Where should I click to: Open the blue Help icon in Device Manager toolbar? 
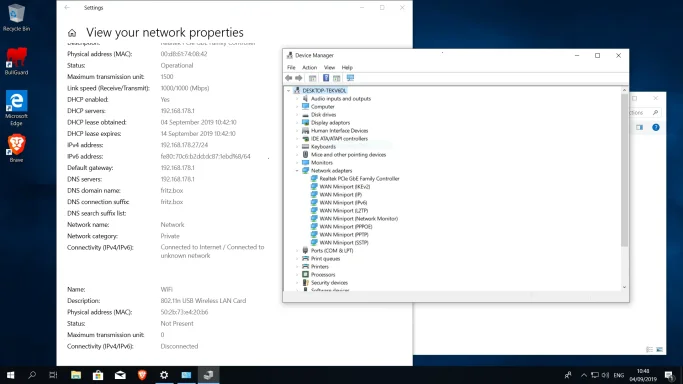click(x=326, y=78)
